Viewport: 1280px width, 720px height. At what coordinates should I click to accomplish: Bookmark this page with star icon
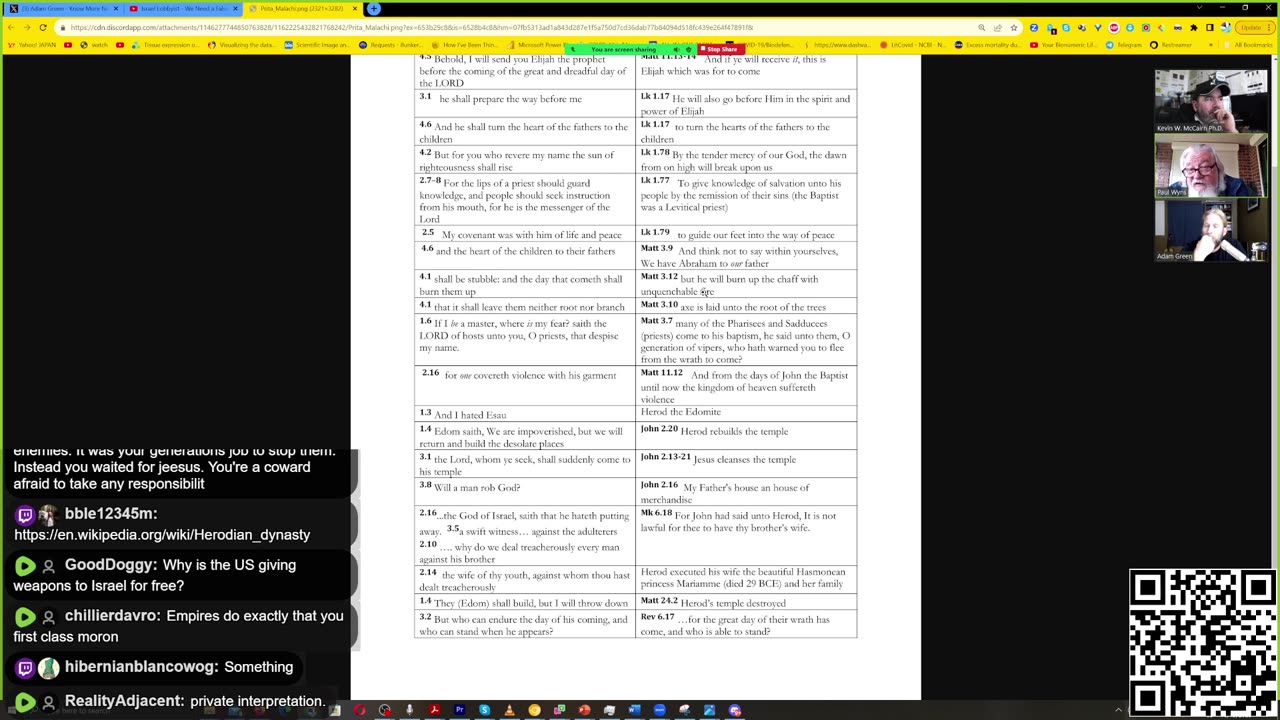[1013, 27]
